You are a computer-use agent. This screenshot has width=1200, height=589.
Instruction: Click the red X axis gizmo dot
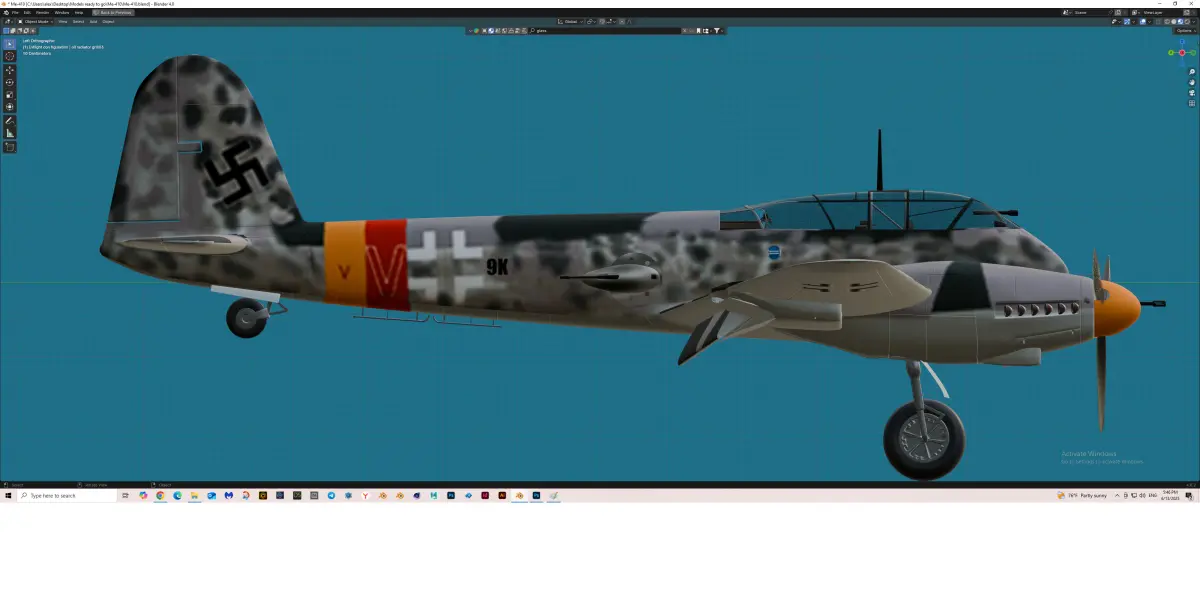(1182, 53)
